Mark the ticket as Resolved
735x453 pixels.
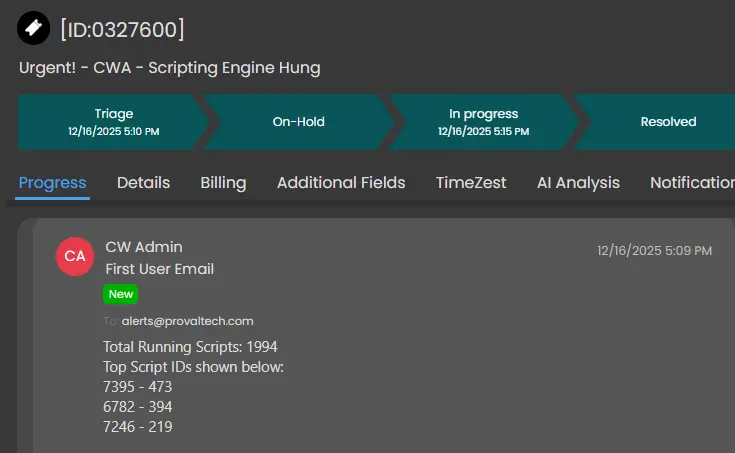coord(667,122)
